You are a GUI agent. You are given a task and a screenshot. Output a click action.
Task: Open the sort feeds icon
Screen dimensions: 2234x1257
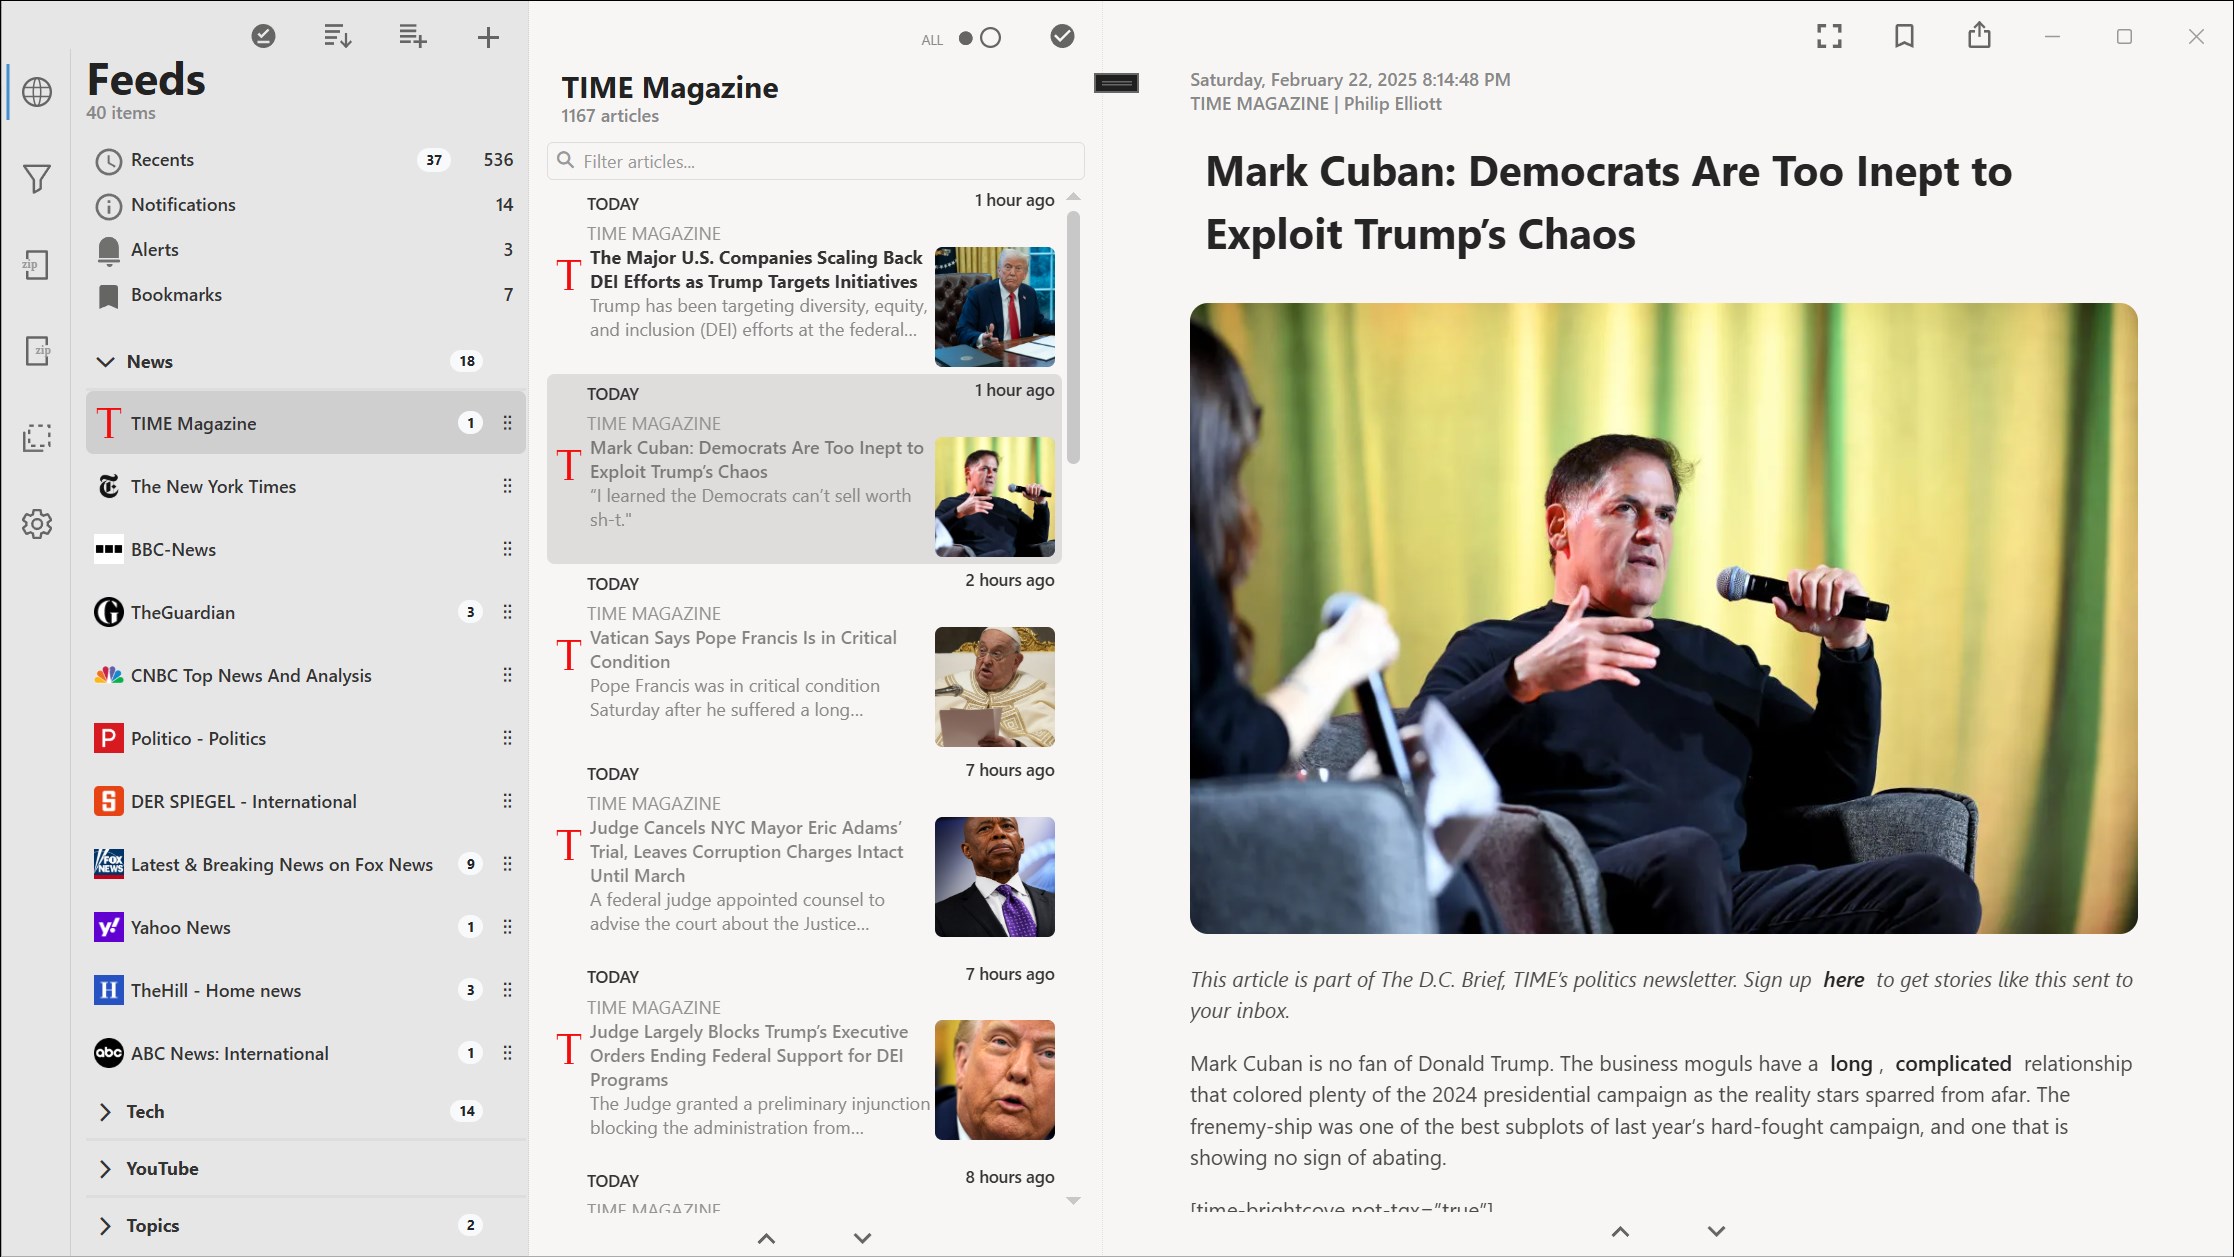337,37
